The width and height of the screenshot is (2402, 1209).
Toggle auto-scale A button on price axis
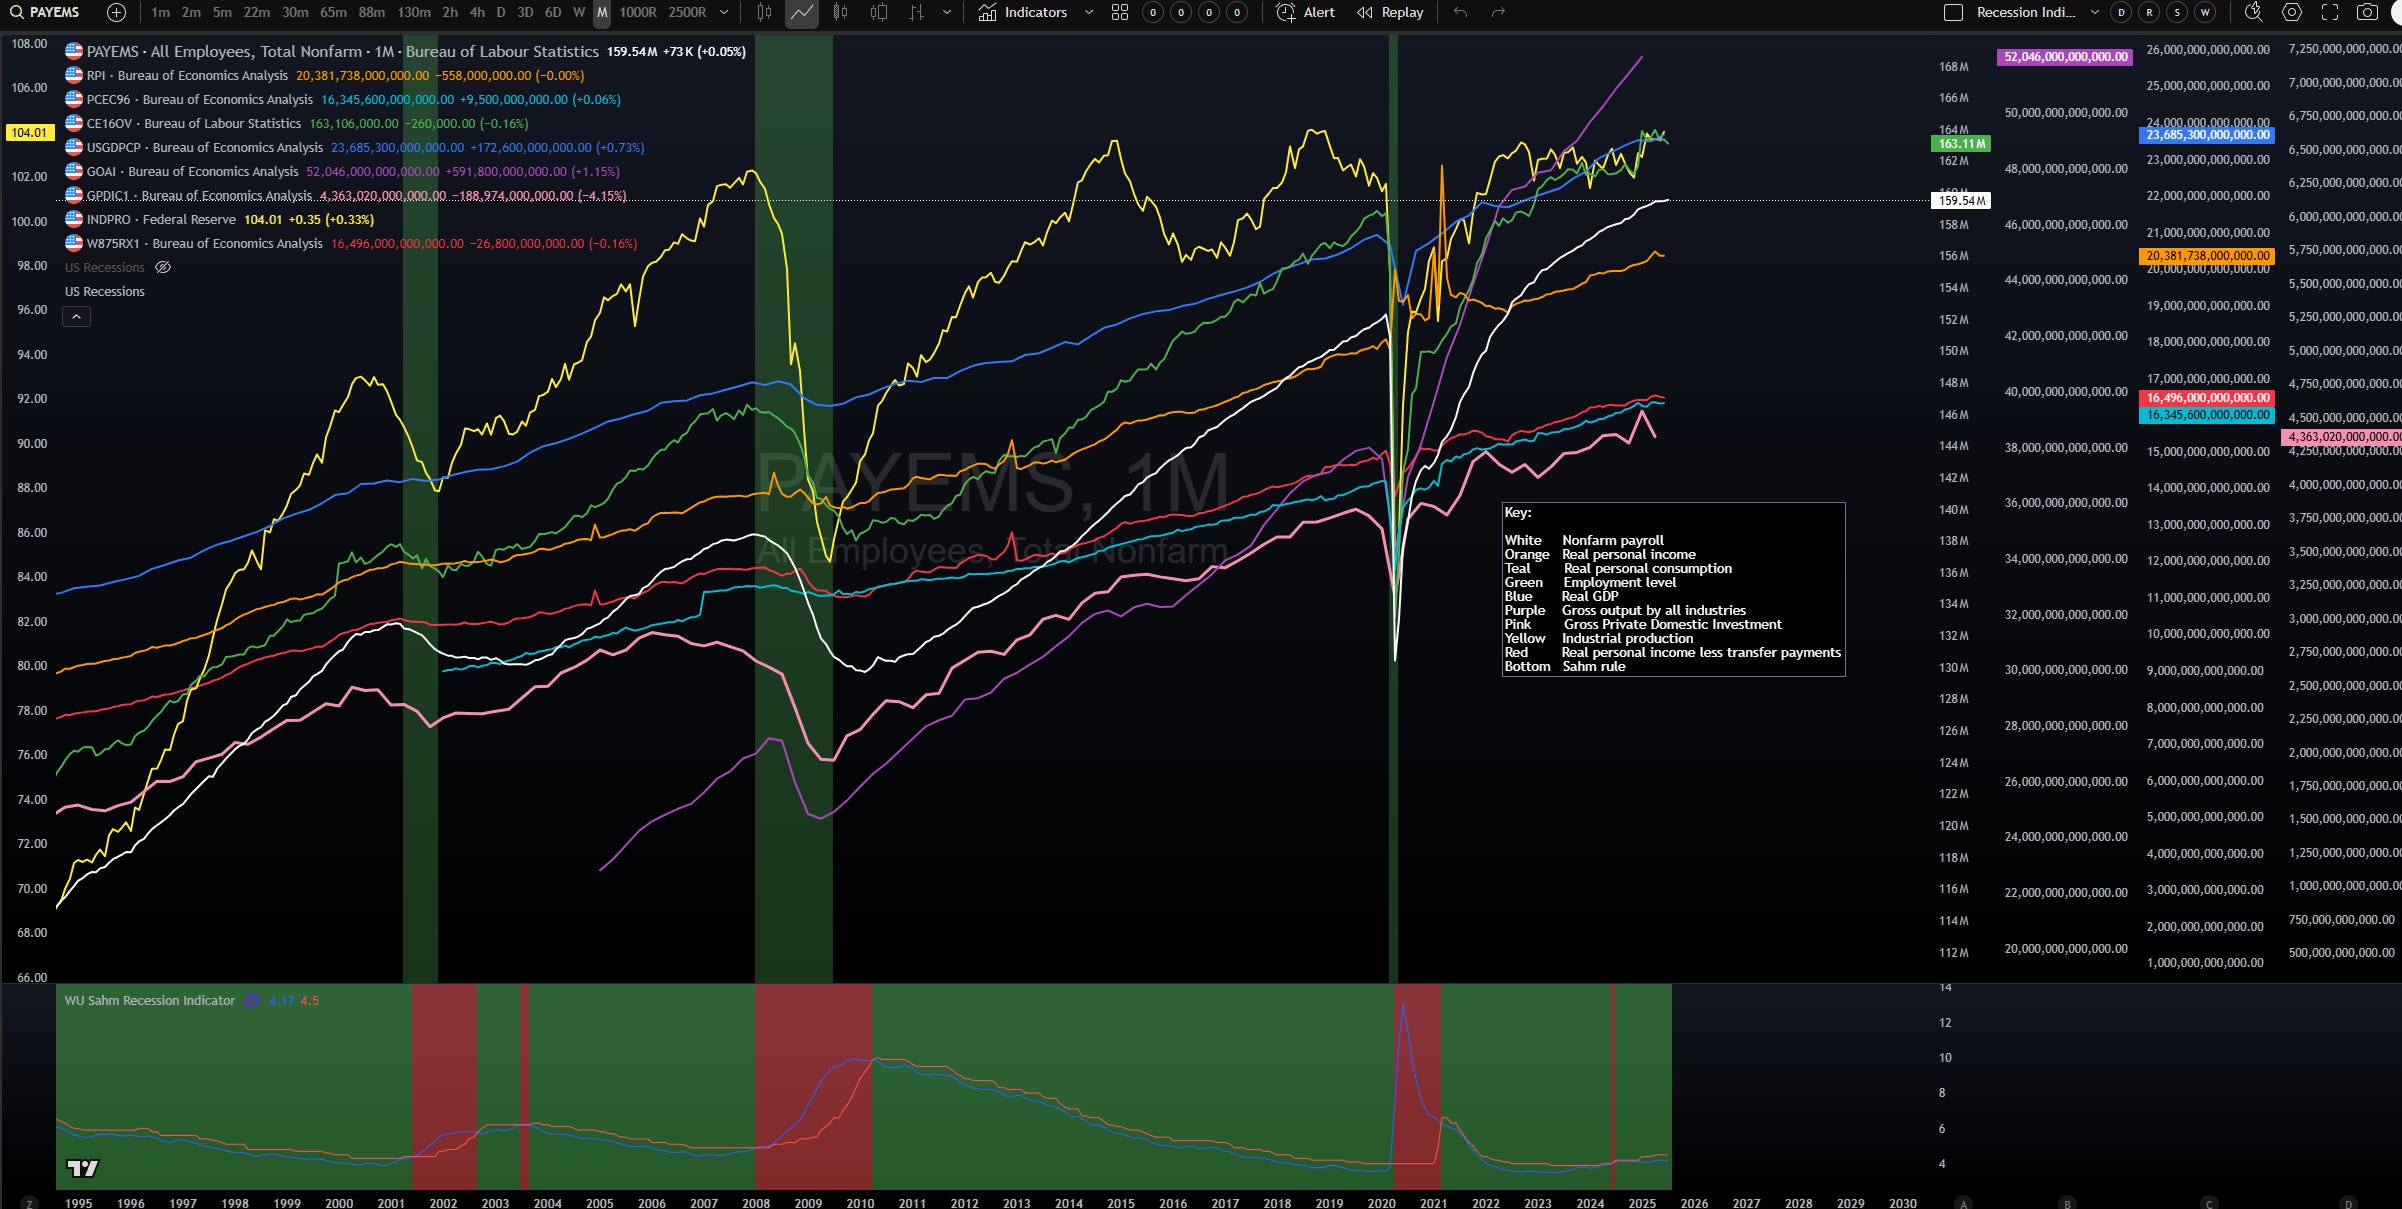tap(1964, 1203)
